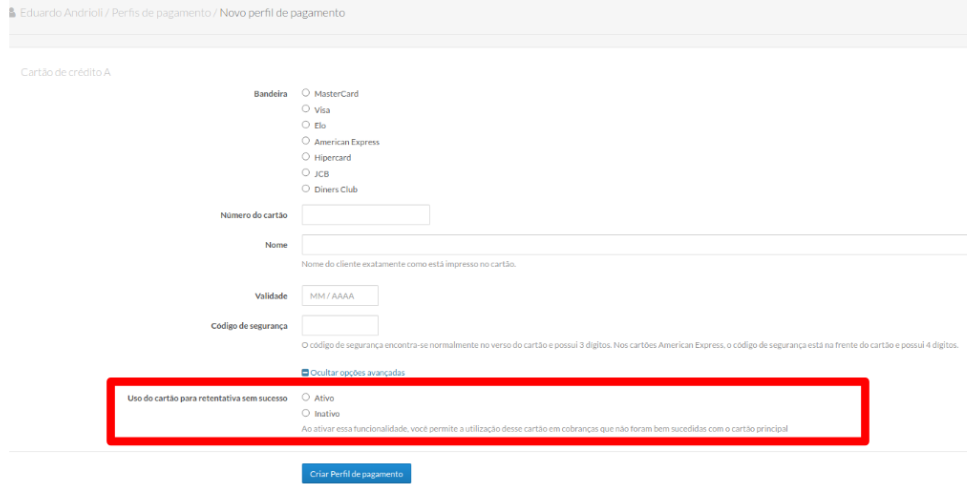Focus the Código de segurança field

340,326
